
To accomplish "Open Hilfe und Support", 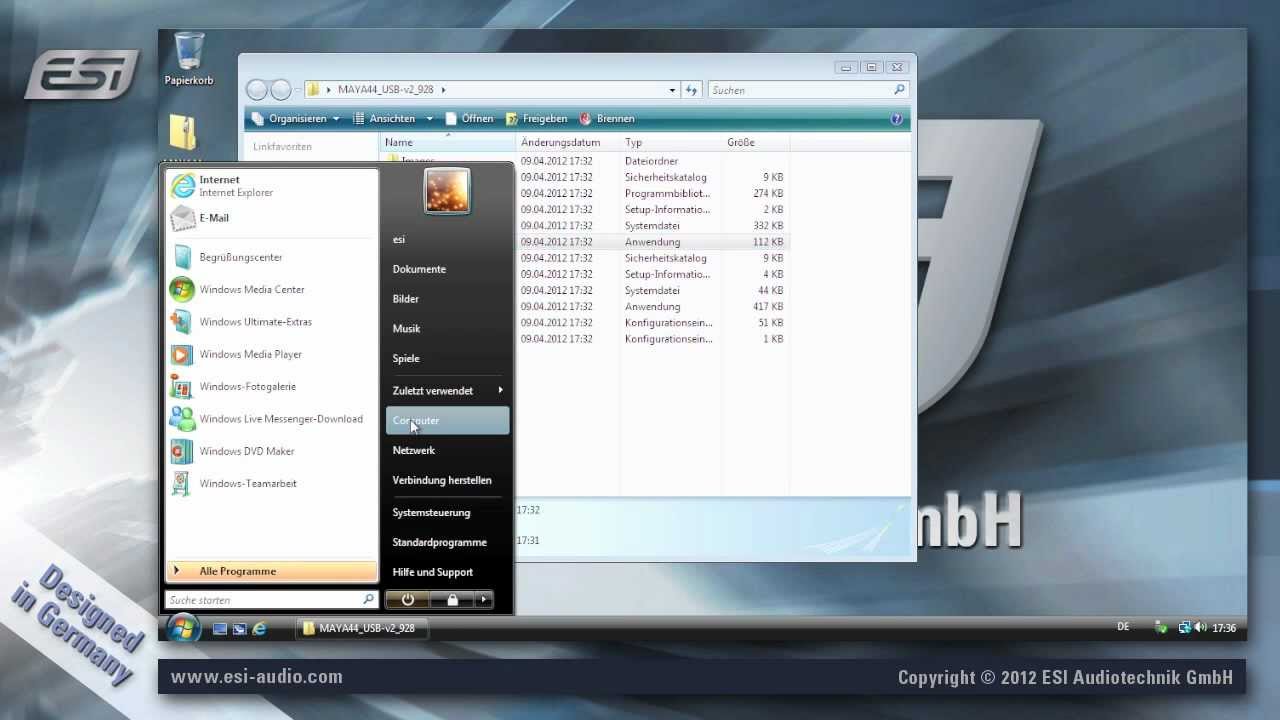I will point(447,573).
